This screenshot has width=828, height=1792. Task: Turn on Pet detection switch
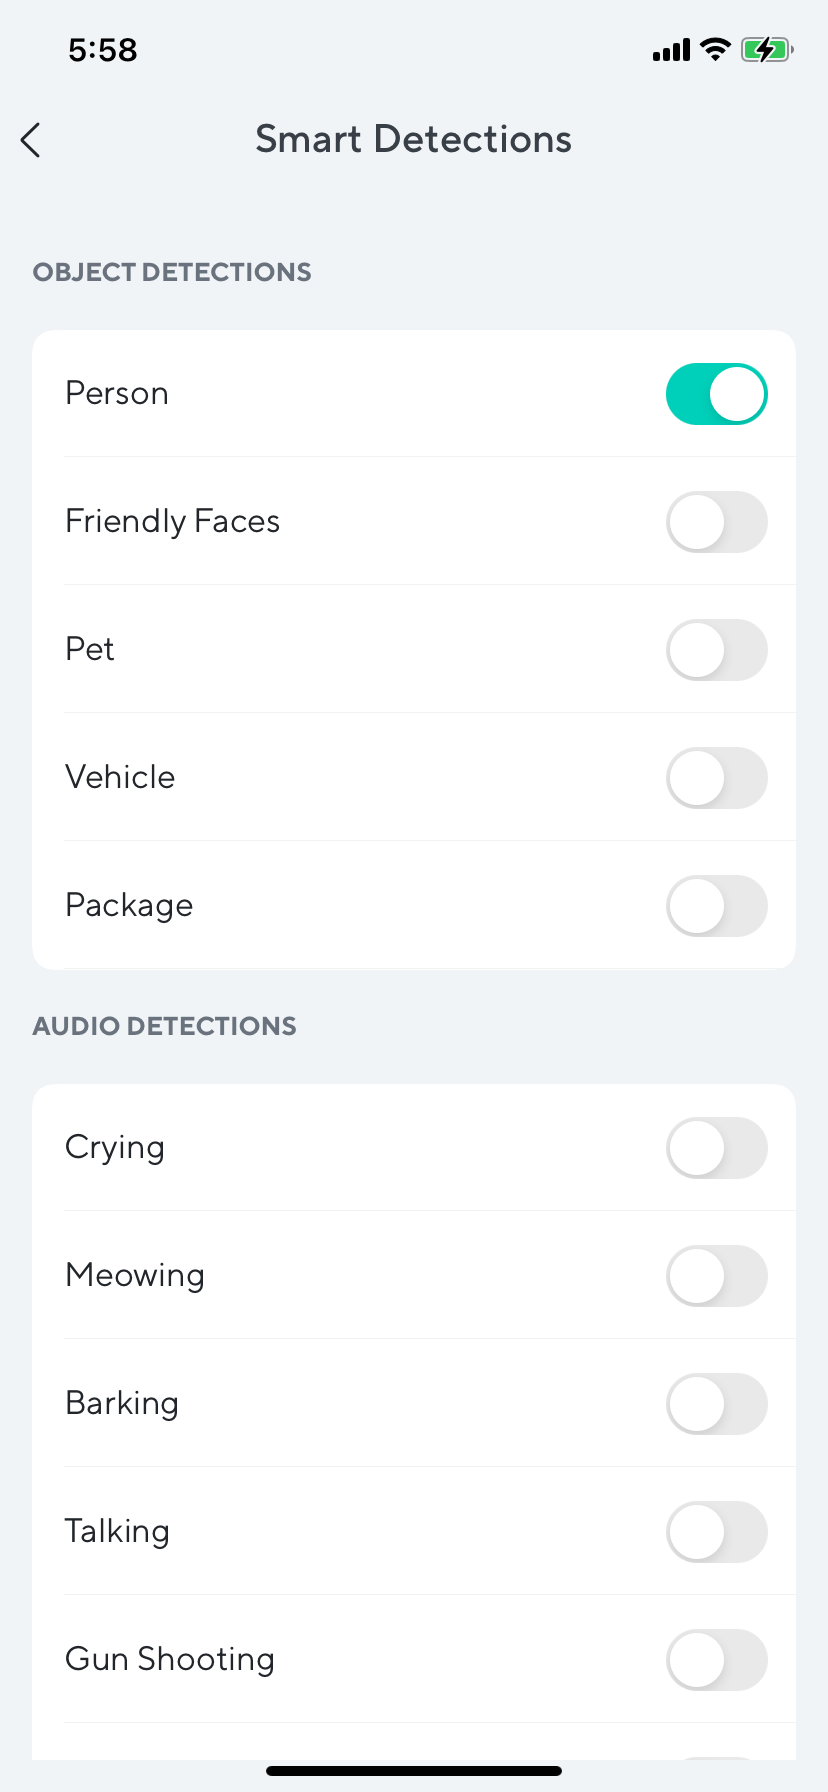(x=716, y=650)
